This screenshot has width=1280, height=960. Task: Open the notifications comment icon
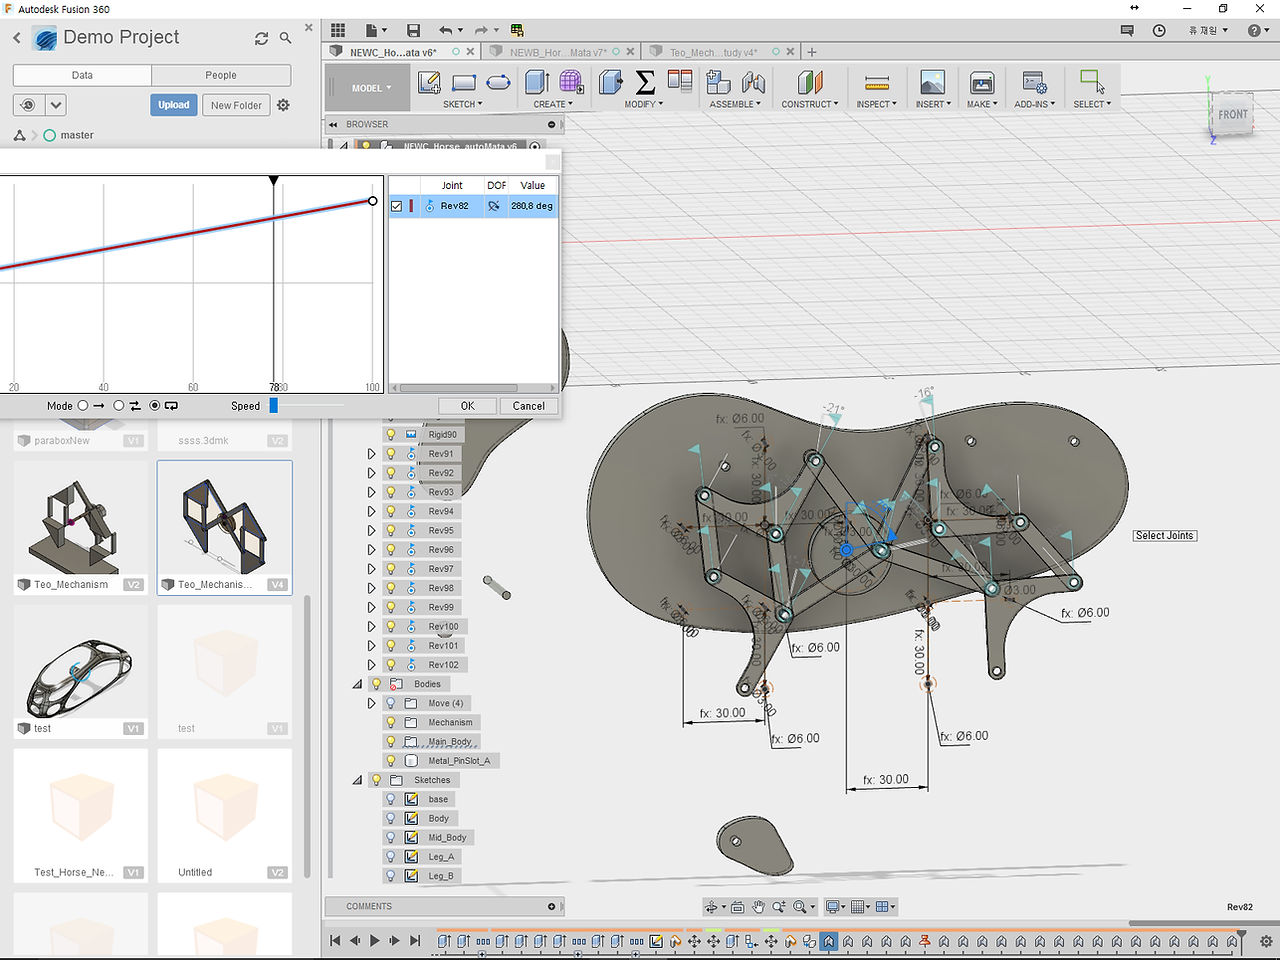tap(1127, 30)
